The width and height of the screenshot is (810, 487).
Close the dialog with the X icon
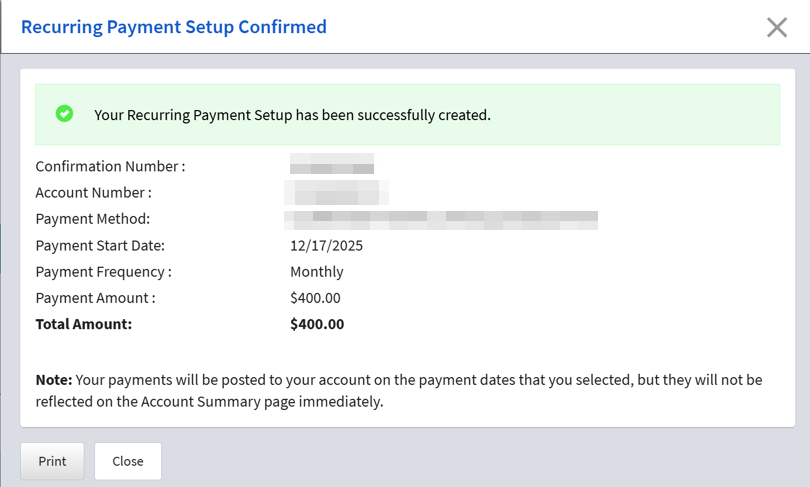(x=777, y=27)
